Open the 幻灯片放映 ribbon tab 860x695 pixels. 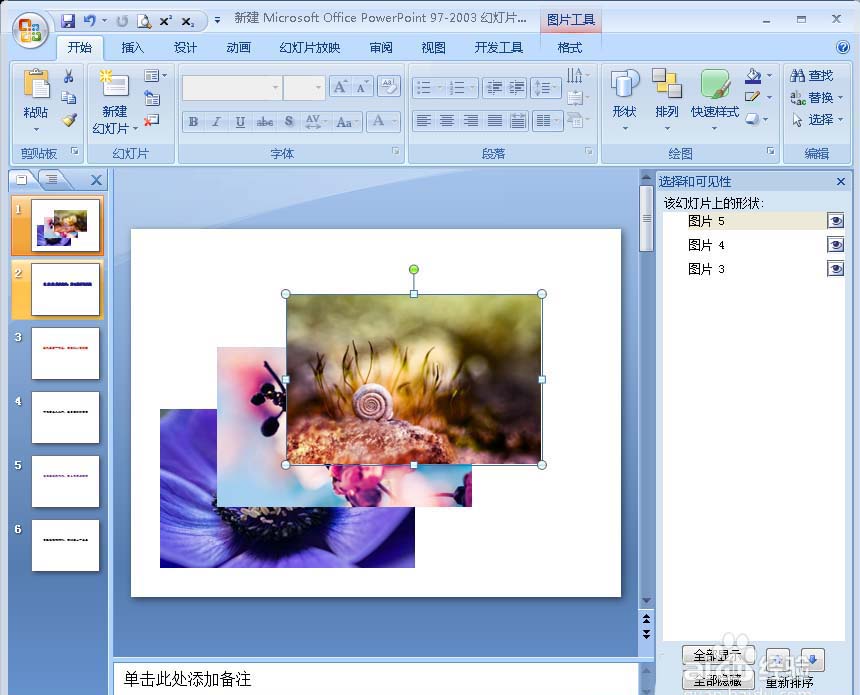click(x=310, y=48)
